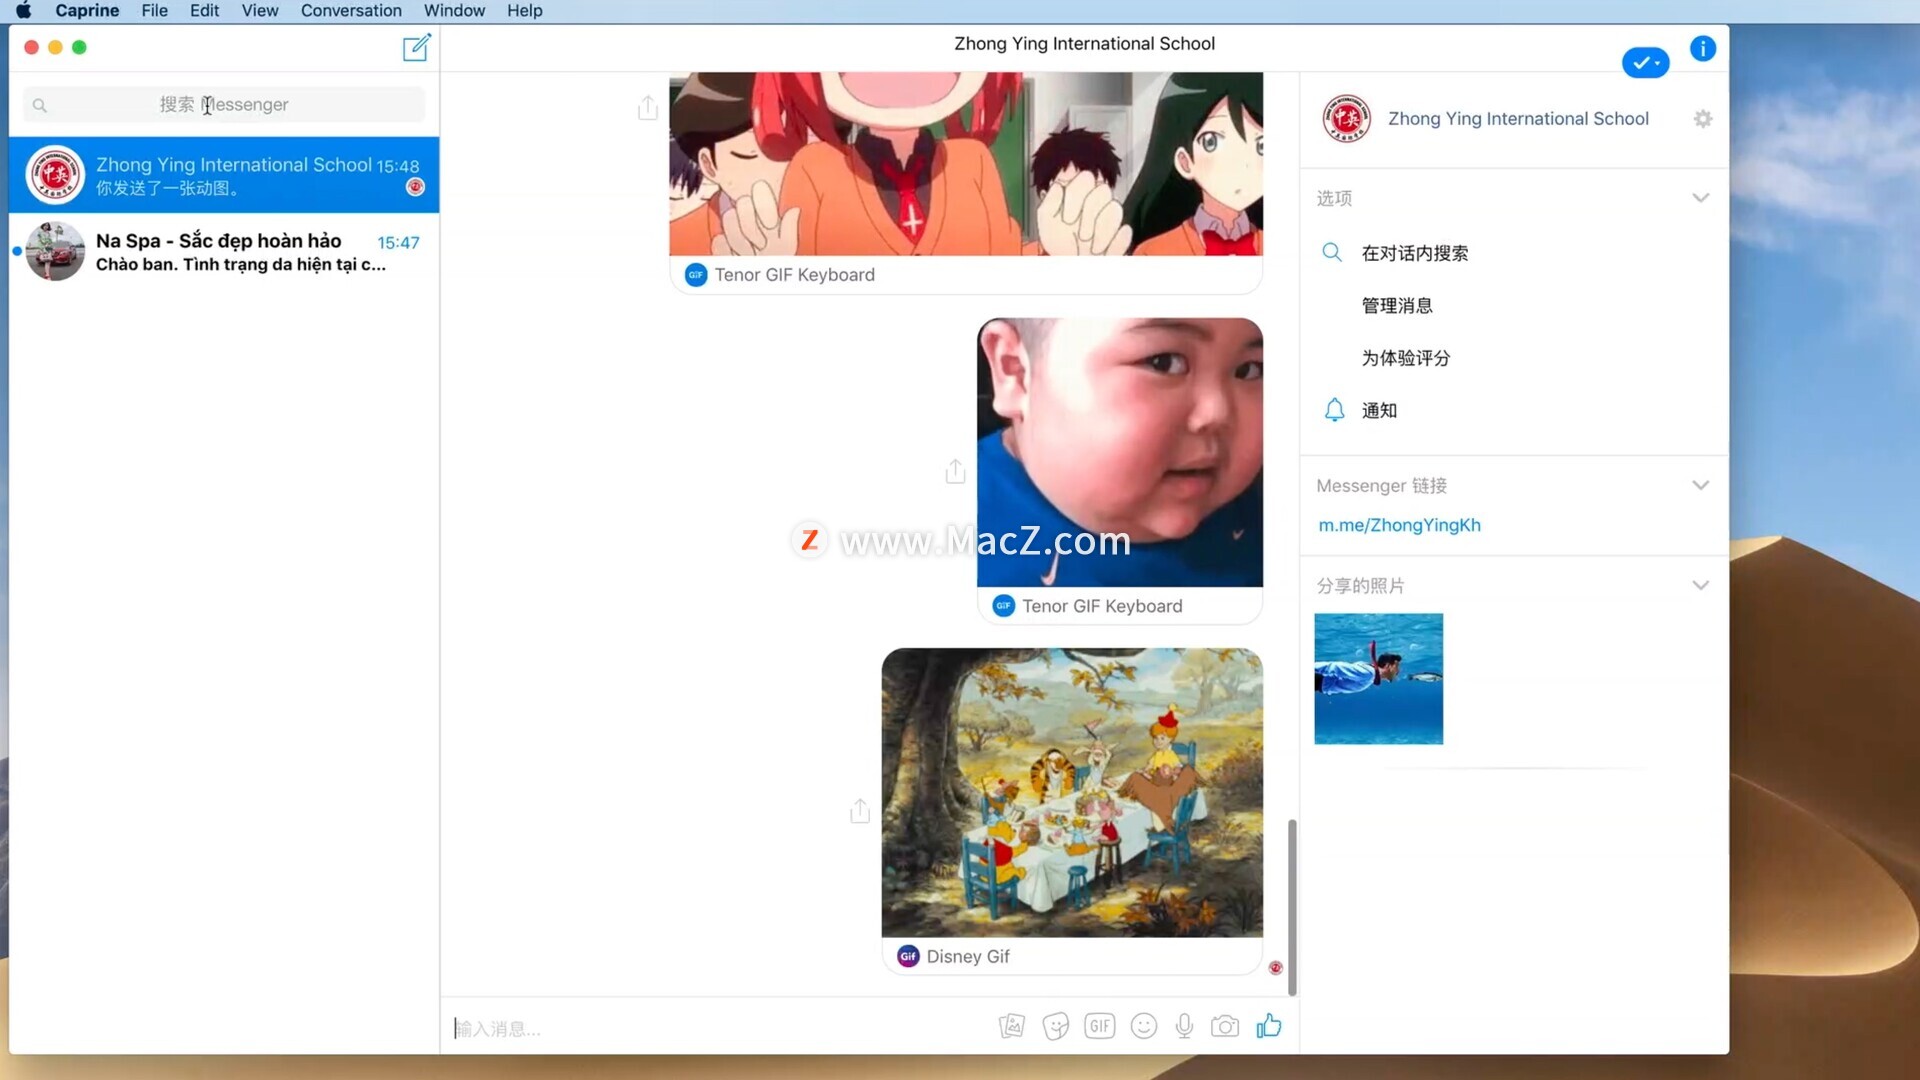Screen dimensions: 1920x1080
Task: Open the emoji picker smiley icon
Action: coord(1143,1026)
